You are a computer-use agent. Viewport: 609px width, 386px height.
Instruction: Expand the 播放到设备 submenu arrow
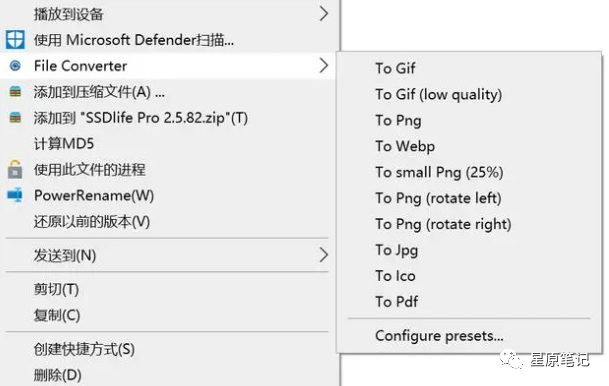324,14
